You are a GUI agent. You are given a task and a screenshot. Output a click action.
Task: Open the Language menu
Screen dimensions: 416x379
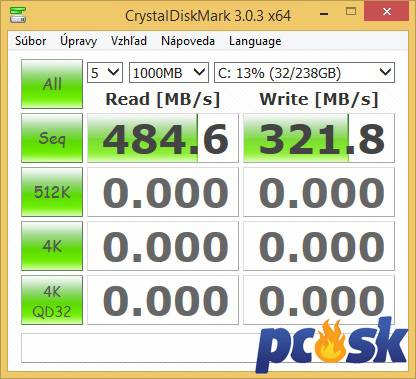click(255, 41)
